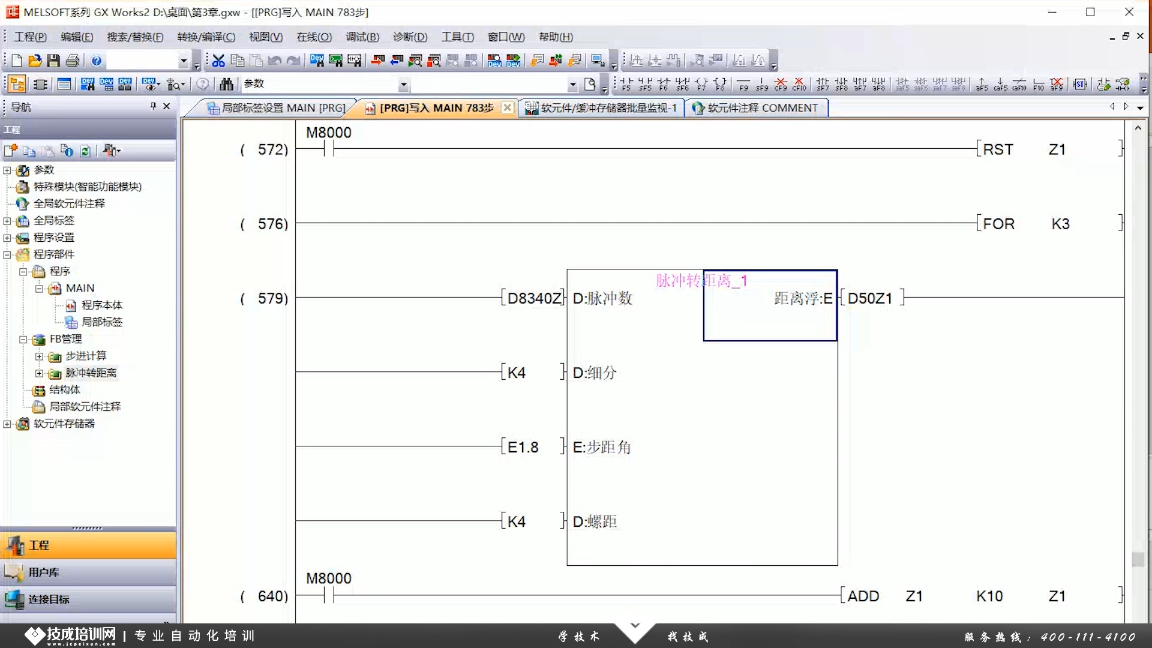Expand the 参数 tree node

click(x=8, y=170)
